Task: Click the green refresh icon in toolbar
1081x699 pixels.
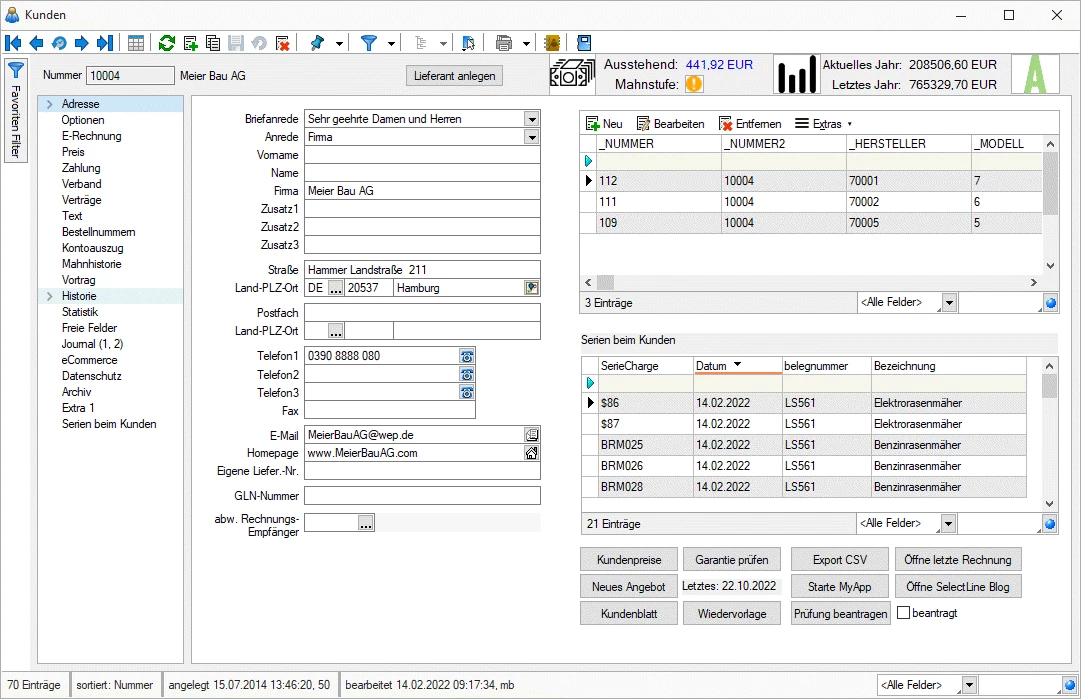Action: pyautogui.click(x=167, y=43)
